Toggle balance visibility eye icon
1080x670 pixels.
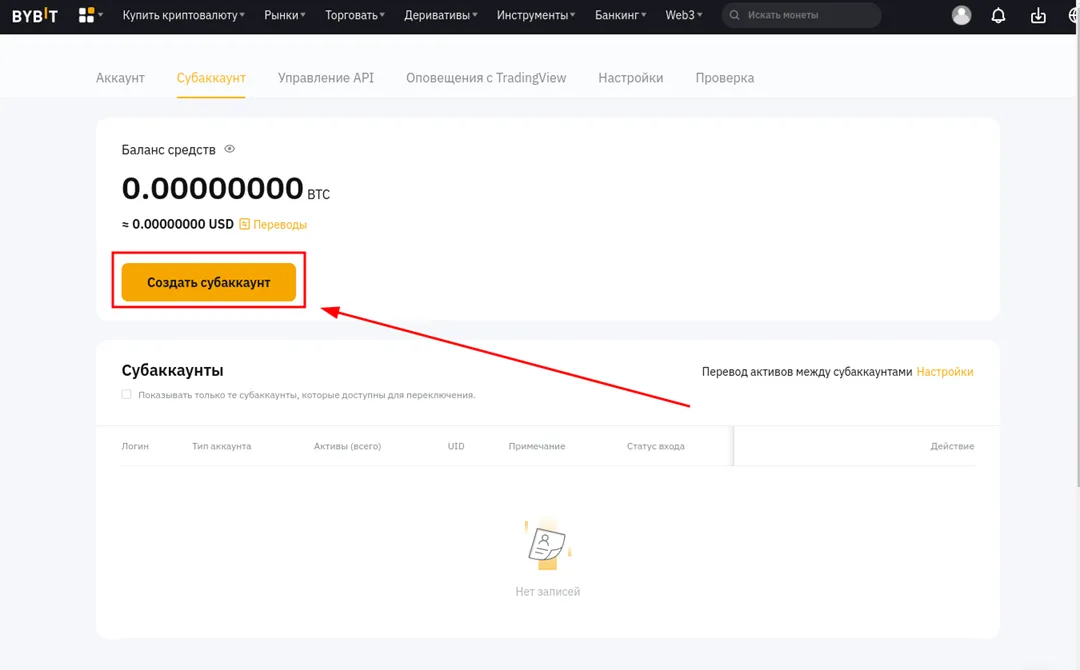coord(230,149)
